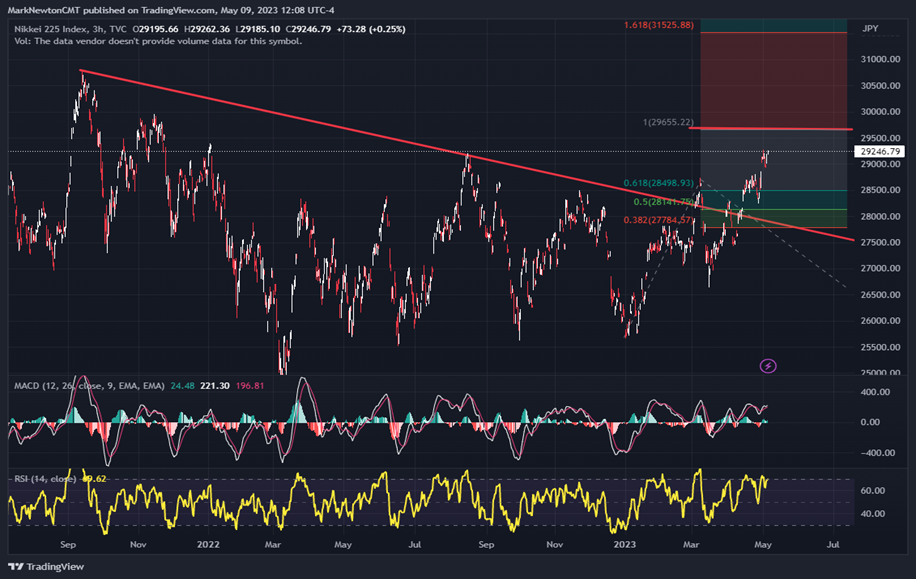This screenshot has width=916, height=579.
Task: Click the 27000.00 price axis label
Action: click(x=880, y=268)
